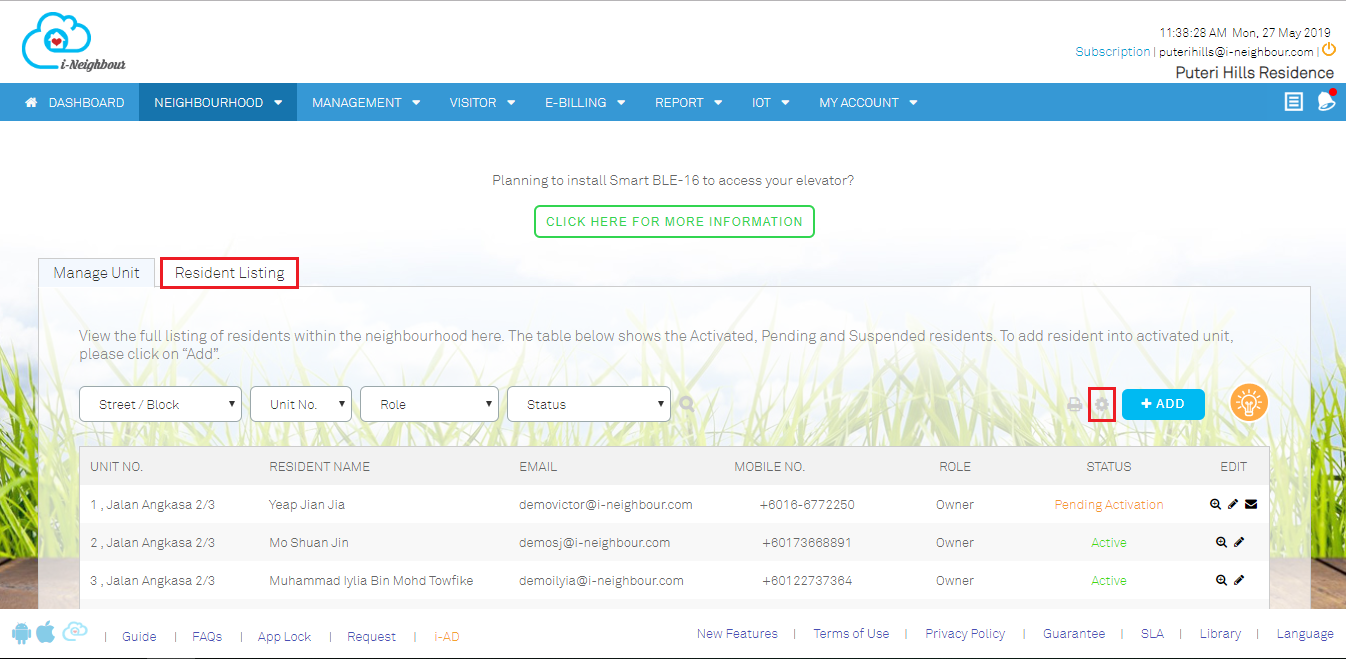This screenshot has height=659, width=1346.
Task: Open the Unit No. dropdown
Action: [x=301, y=404]
